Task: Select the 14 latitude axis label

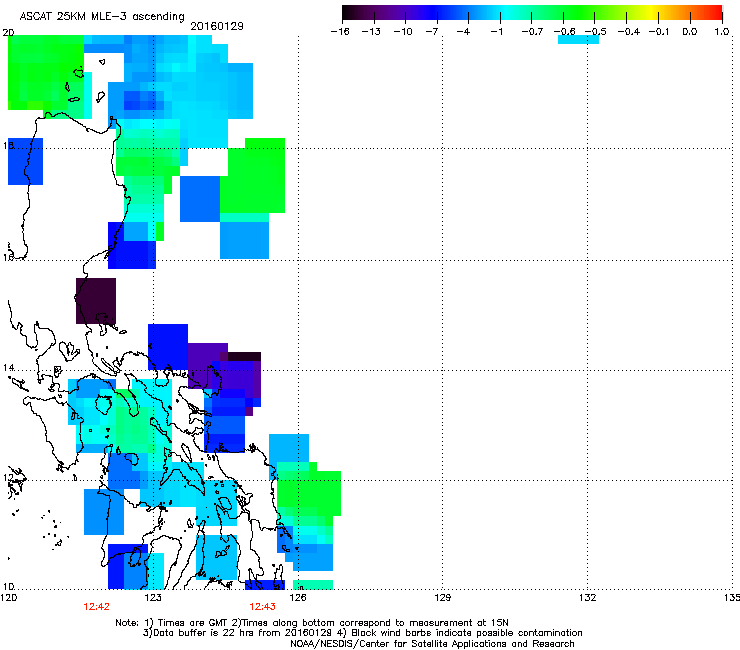Action: 8,368
